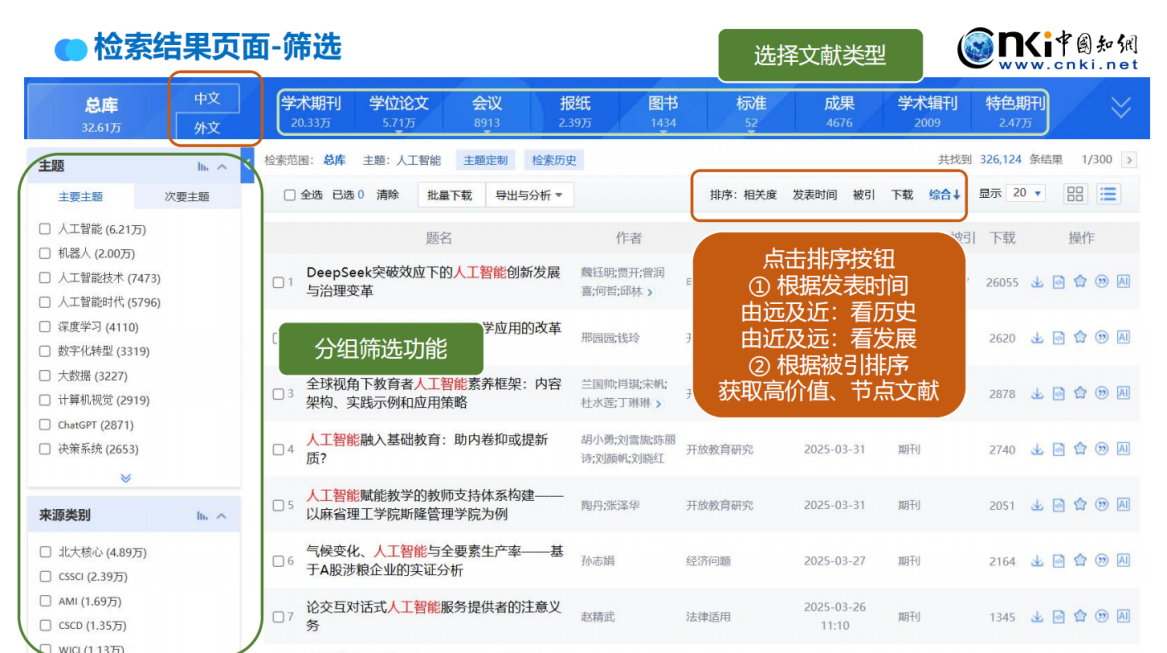This screenshot has width=1167, height=653.
Task: Open HTML reading icon for result 4
Action: [x=1058, y=450]
